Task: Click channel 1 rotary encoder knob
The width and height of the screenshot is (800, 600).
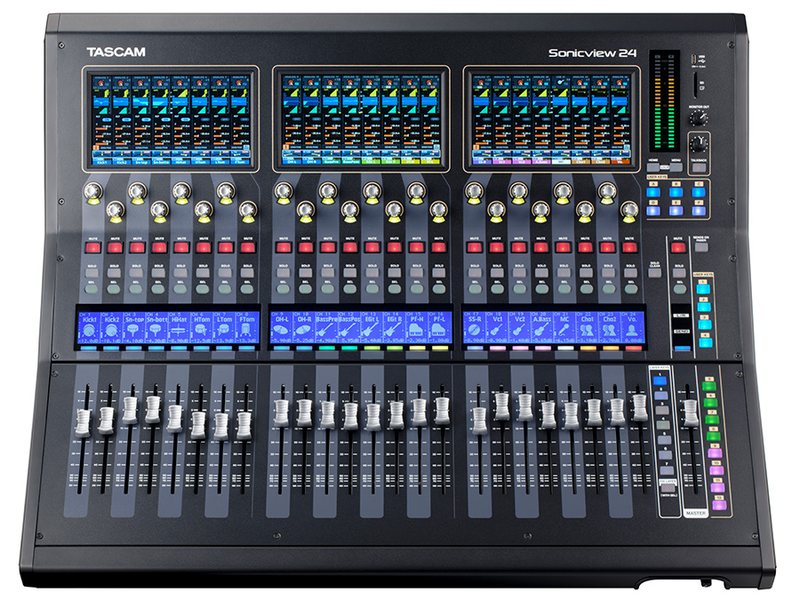Action: tap(93, 192)
